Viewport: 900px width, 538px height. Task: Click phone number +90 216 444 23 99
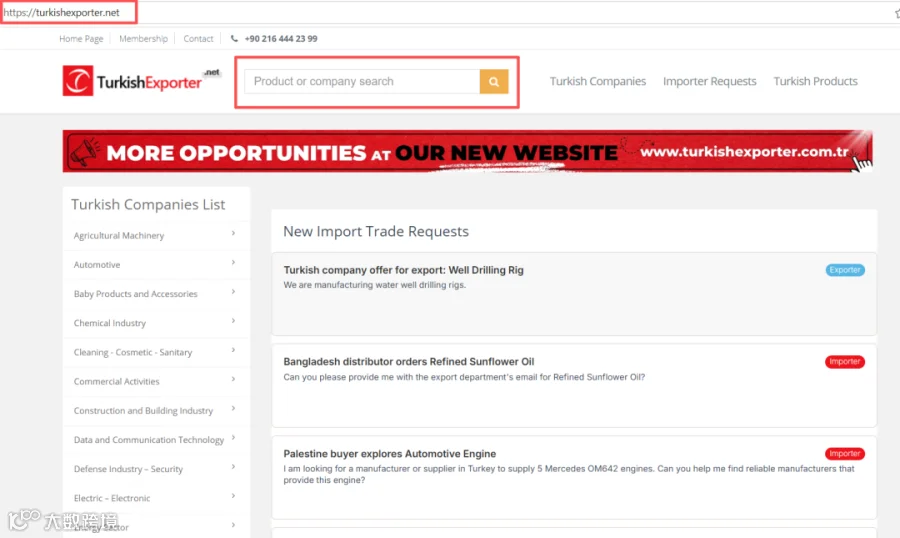[x=281, y=38]
